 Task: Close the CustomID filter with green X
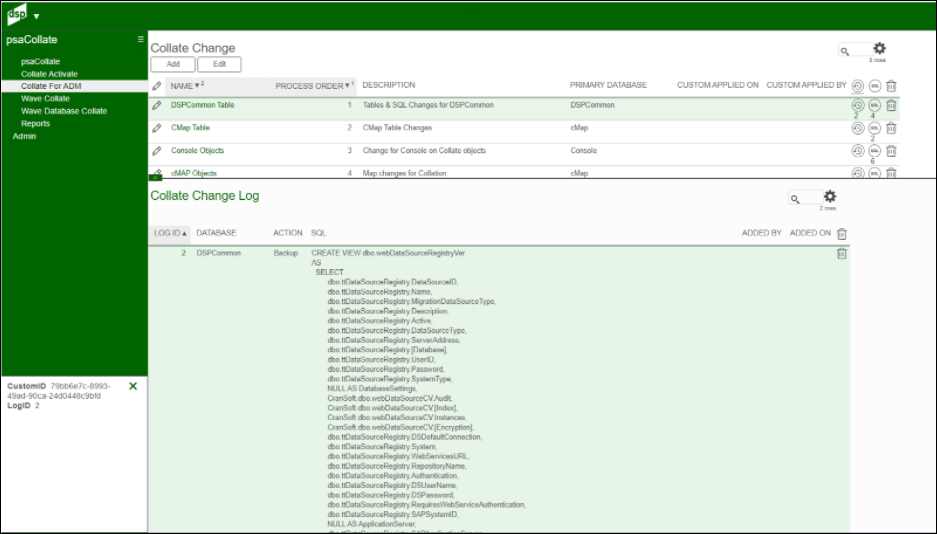point(133,386)
